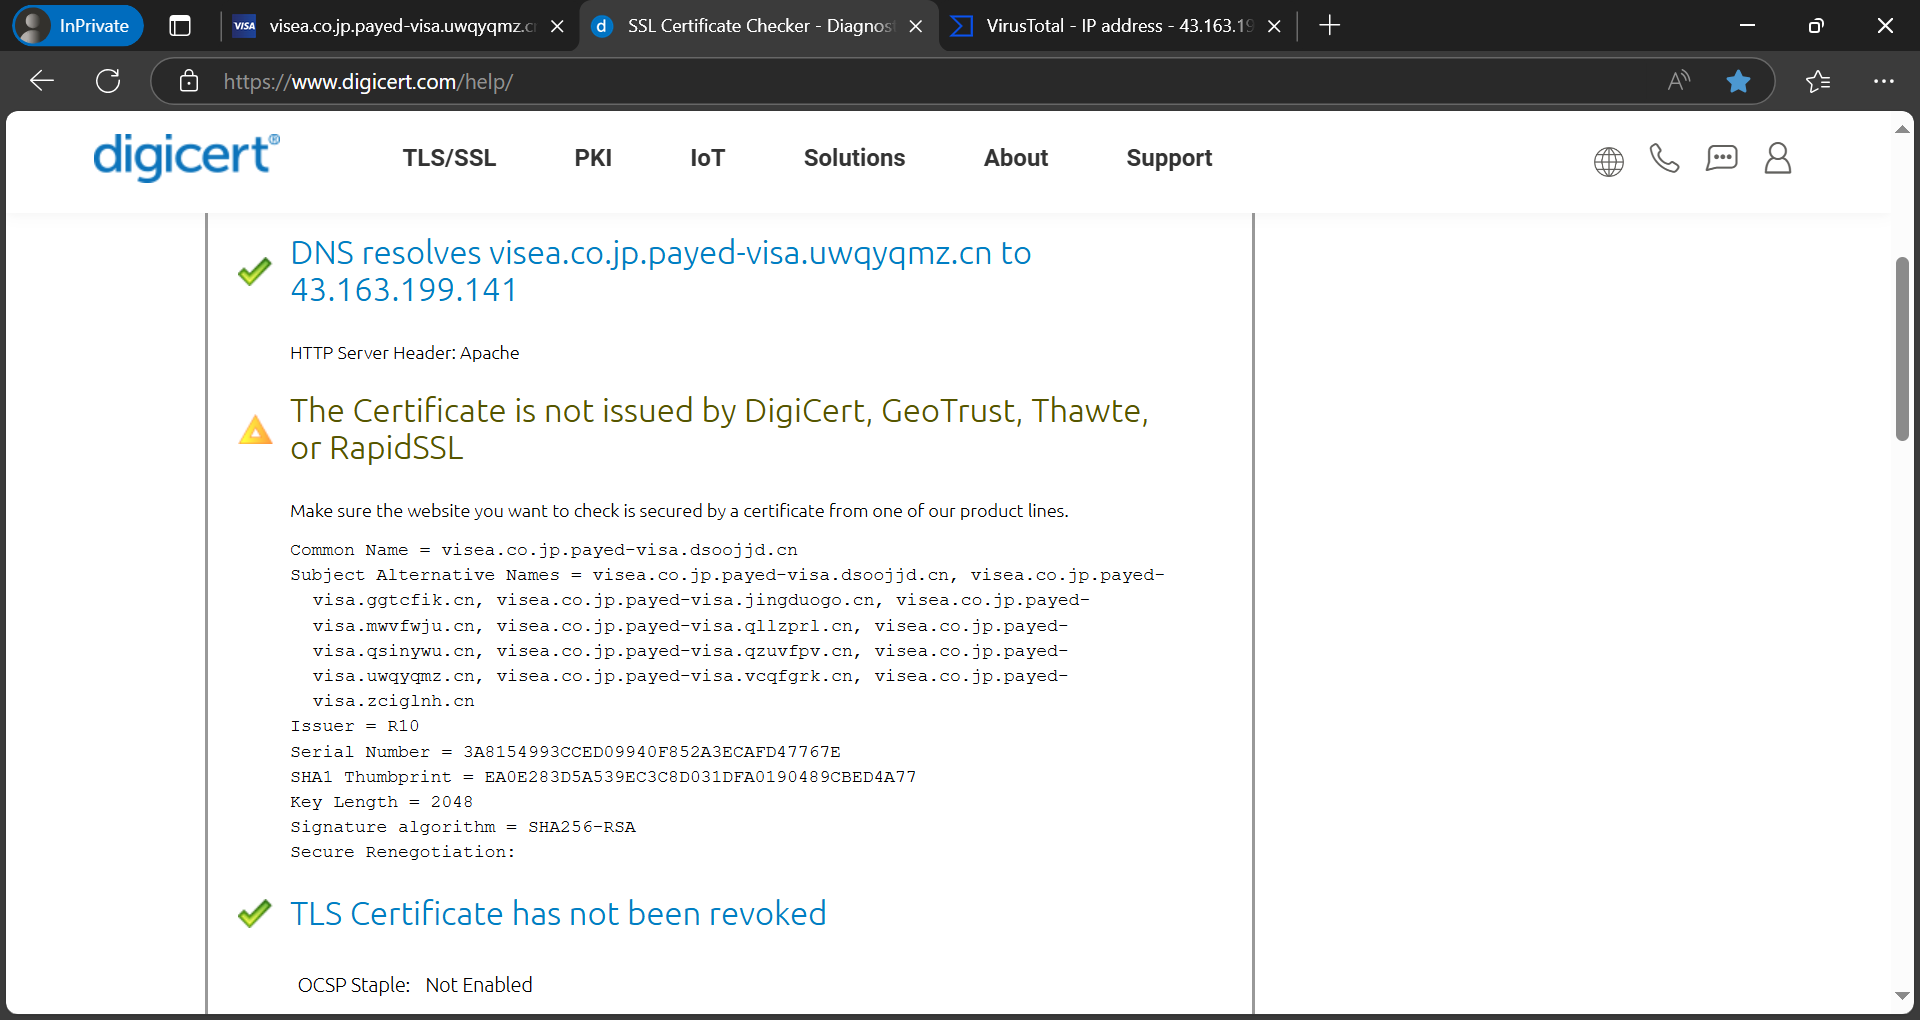Click the browser back arrow
This screenshot has width=1920, height=1020.
42,81
